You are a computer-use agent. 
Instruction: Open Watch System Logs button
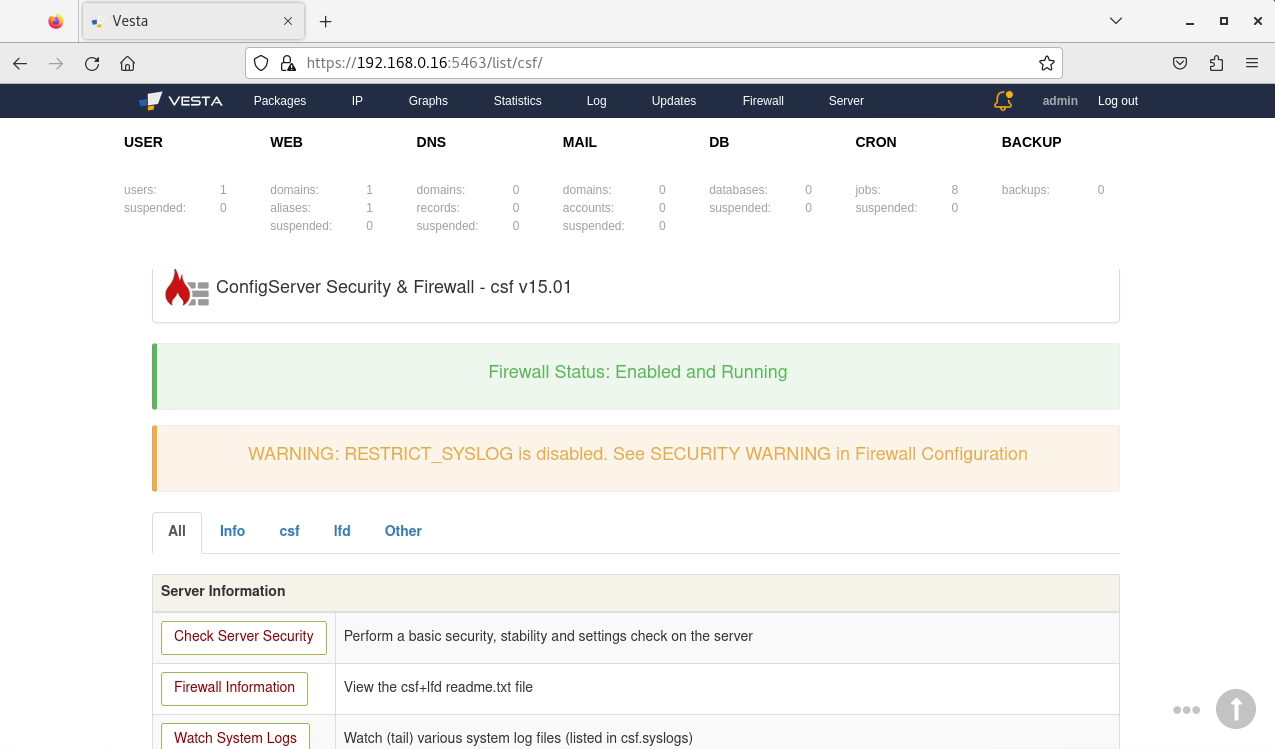pyautogui.click(x=235, y=738)
